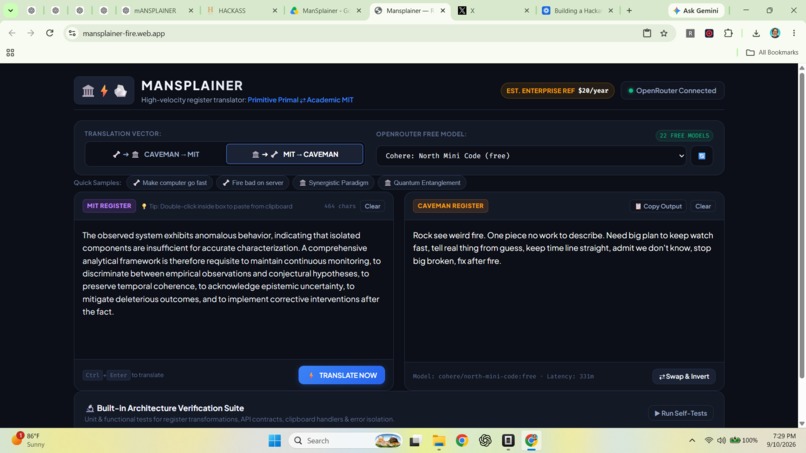Click 'EST. ENTERPRISE REF $20/year' badge
This screenshot has width=806, height=453.
click(557, 90)
